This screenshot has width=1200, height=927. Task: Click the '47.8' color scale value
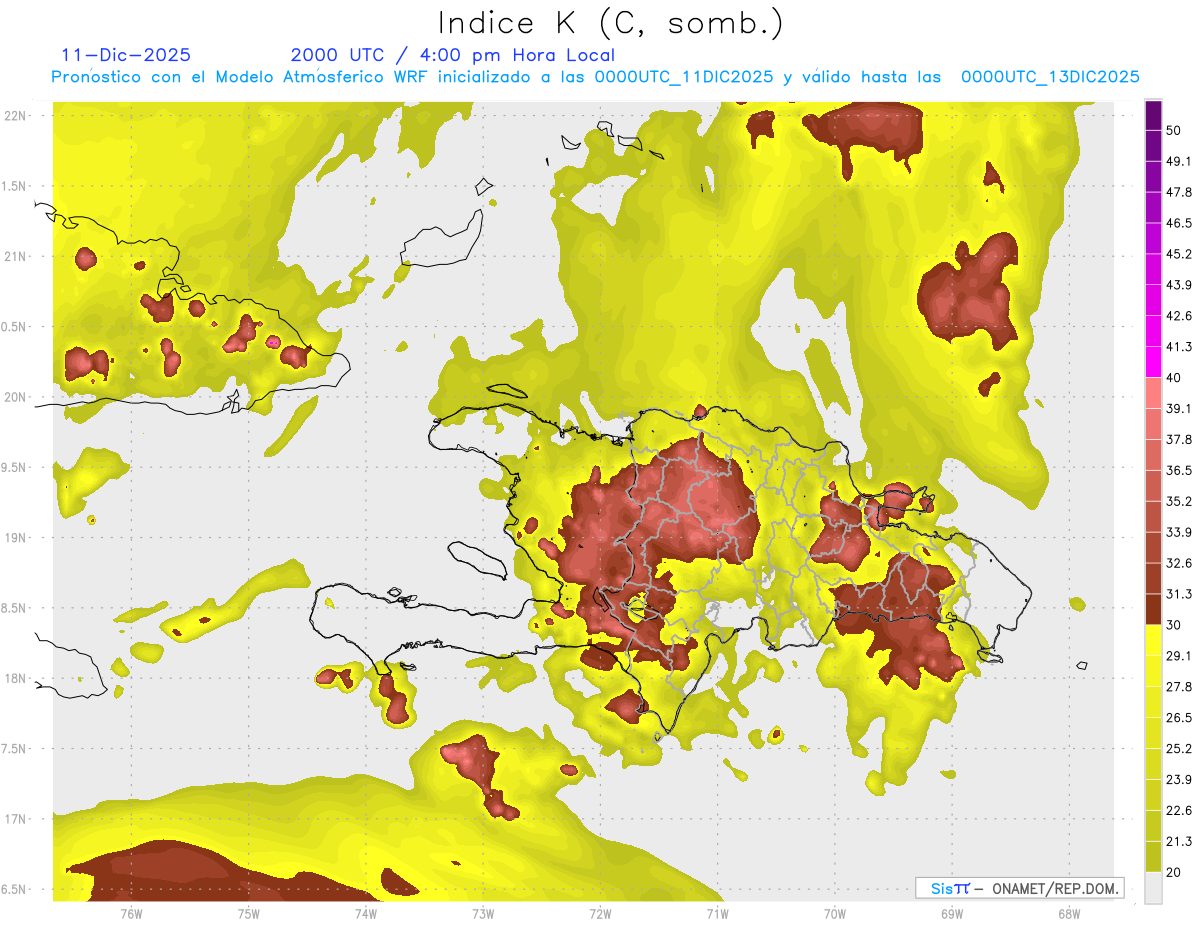[x=1179, y=193]
